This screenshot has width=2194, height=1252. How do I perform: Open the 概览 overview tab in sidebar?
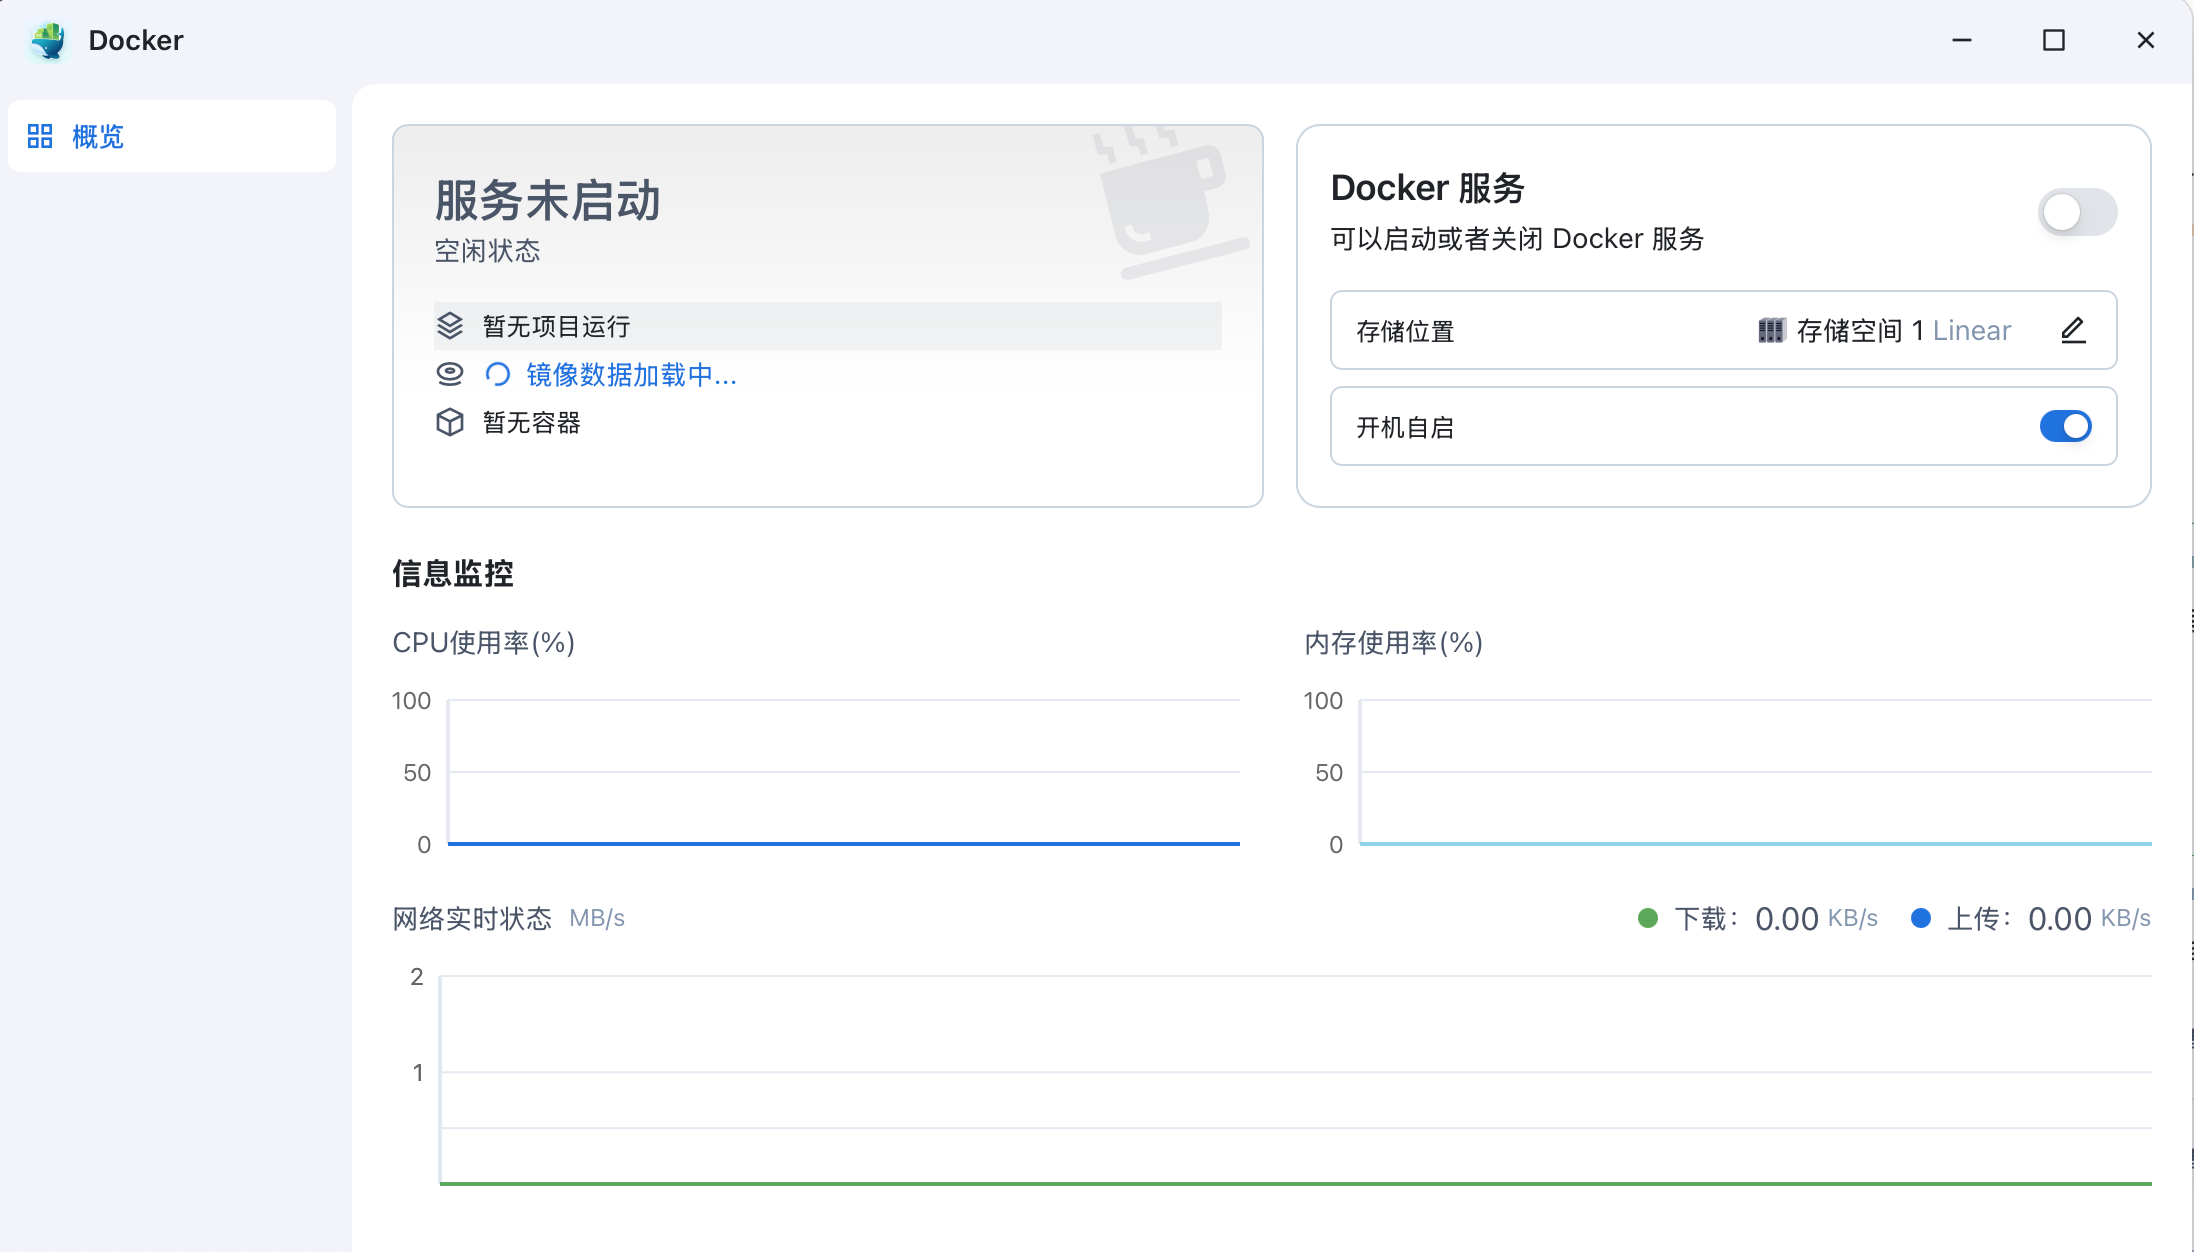(172, 136)
